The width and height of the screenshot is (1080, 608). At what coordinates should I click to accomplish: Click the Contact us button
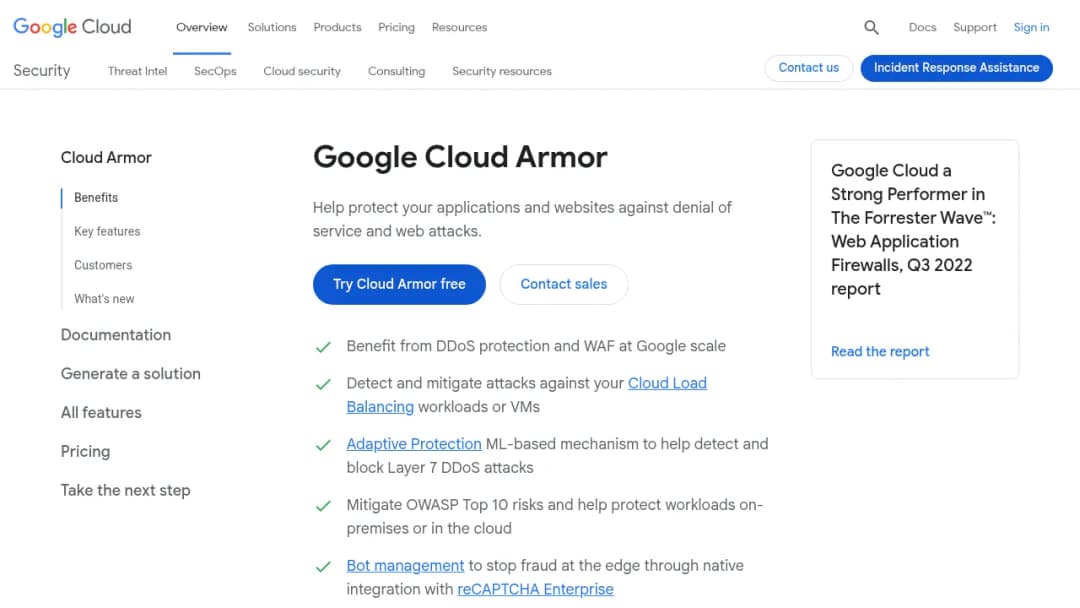coord(809,68)
